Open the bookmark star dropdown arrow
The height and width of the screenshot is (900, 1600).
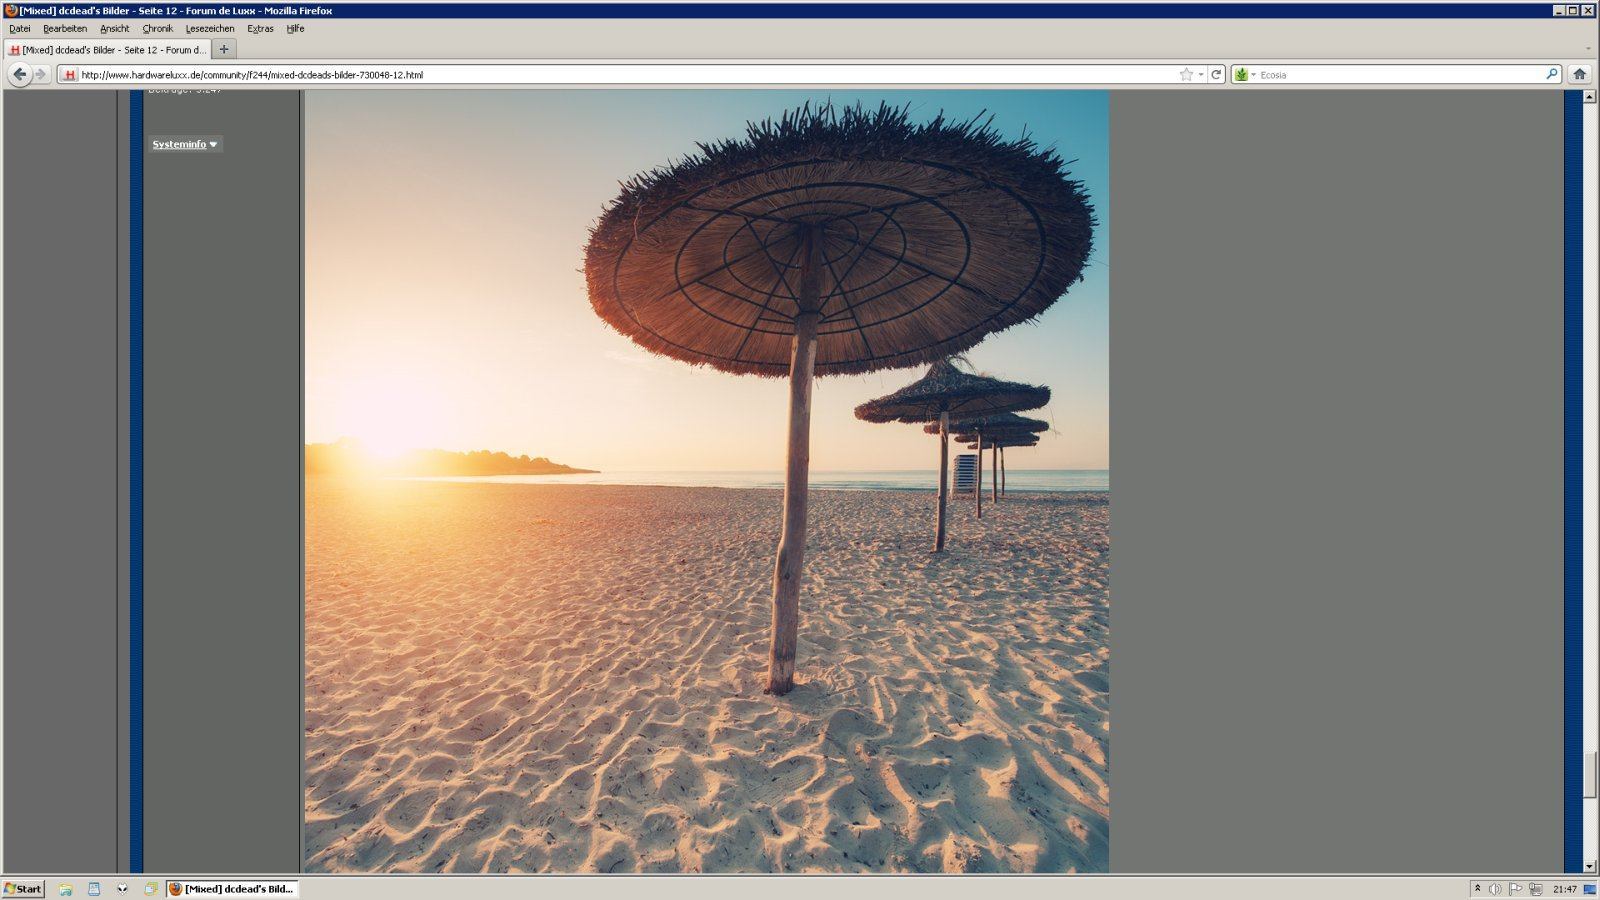pyautogui.click(x=1201, y=74)
